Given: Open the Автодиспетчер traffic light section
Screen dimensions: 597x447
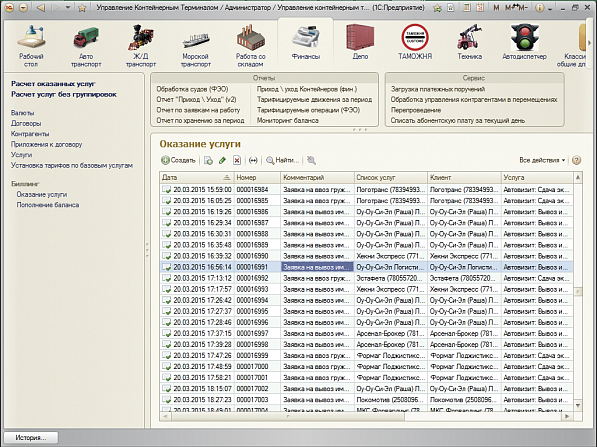Looking at the screenshot, I should (524, 43).
